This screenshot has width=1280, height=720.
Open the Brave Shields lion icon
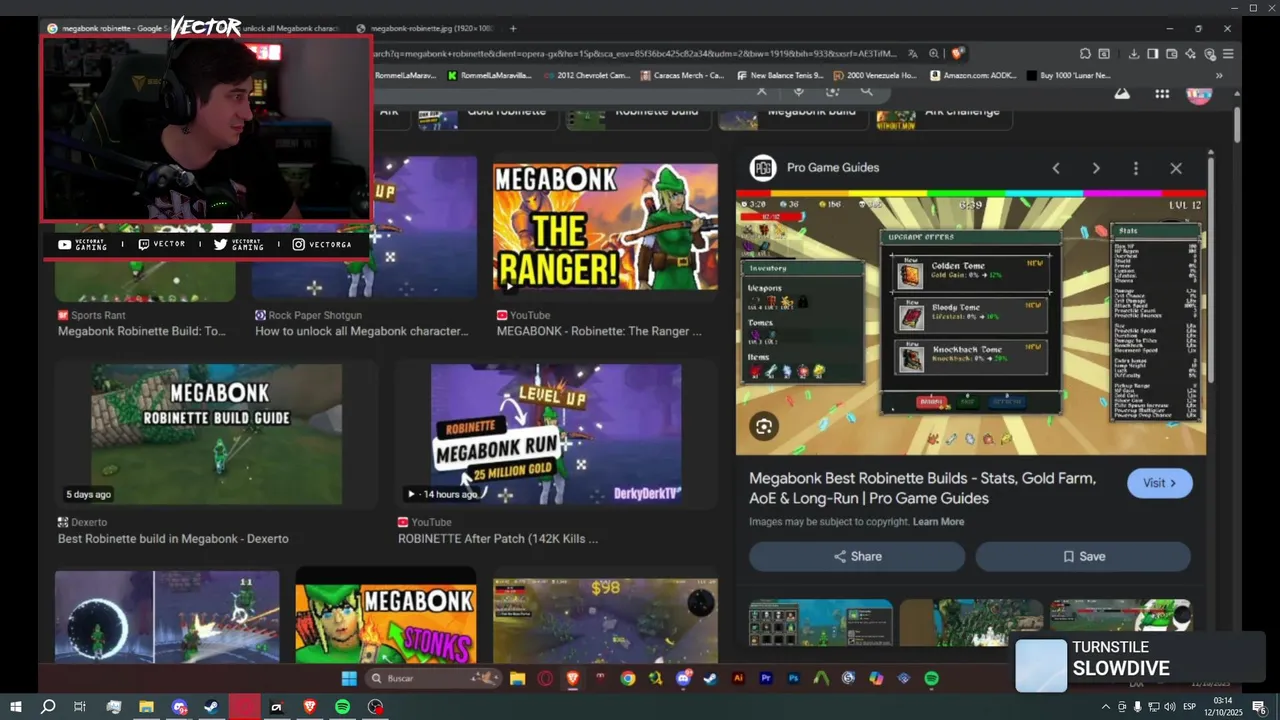(x=957, y=54)
